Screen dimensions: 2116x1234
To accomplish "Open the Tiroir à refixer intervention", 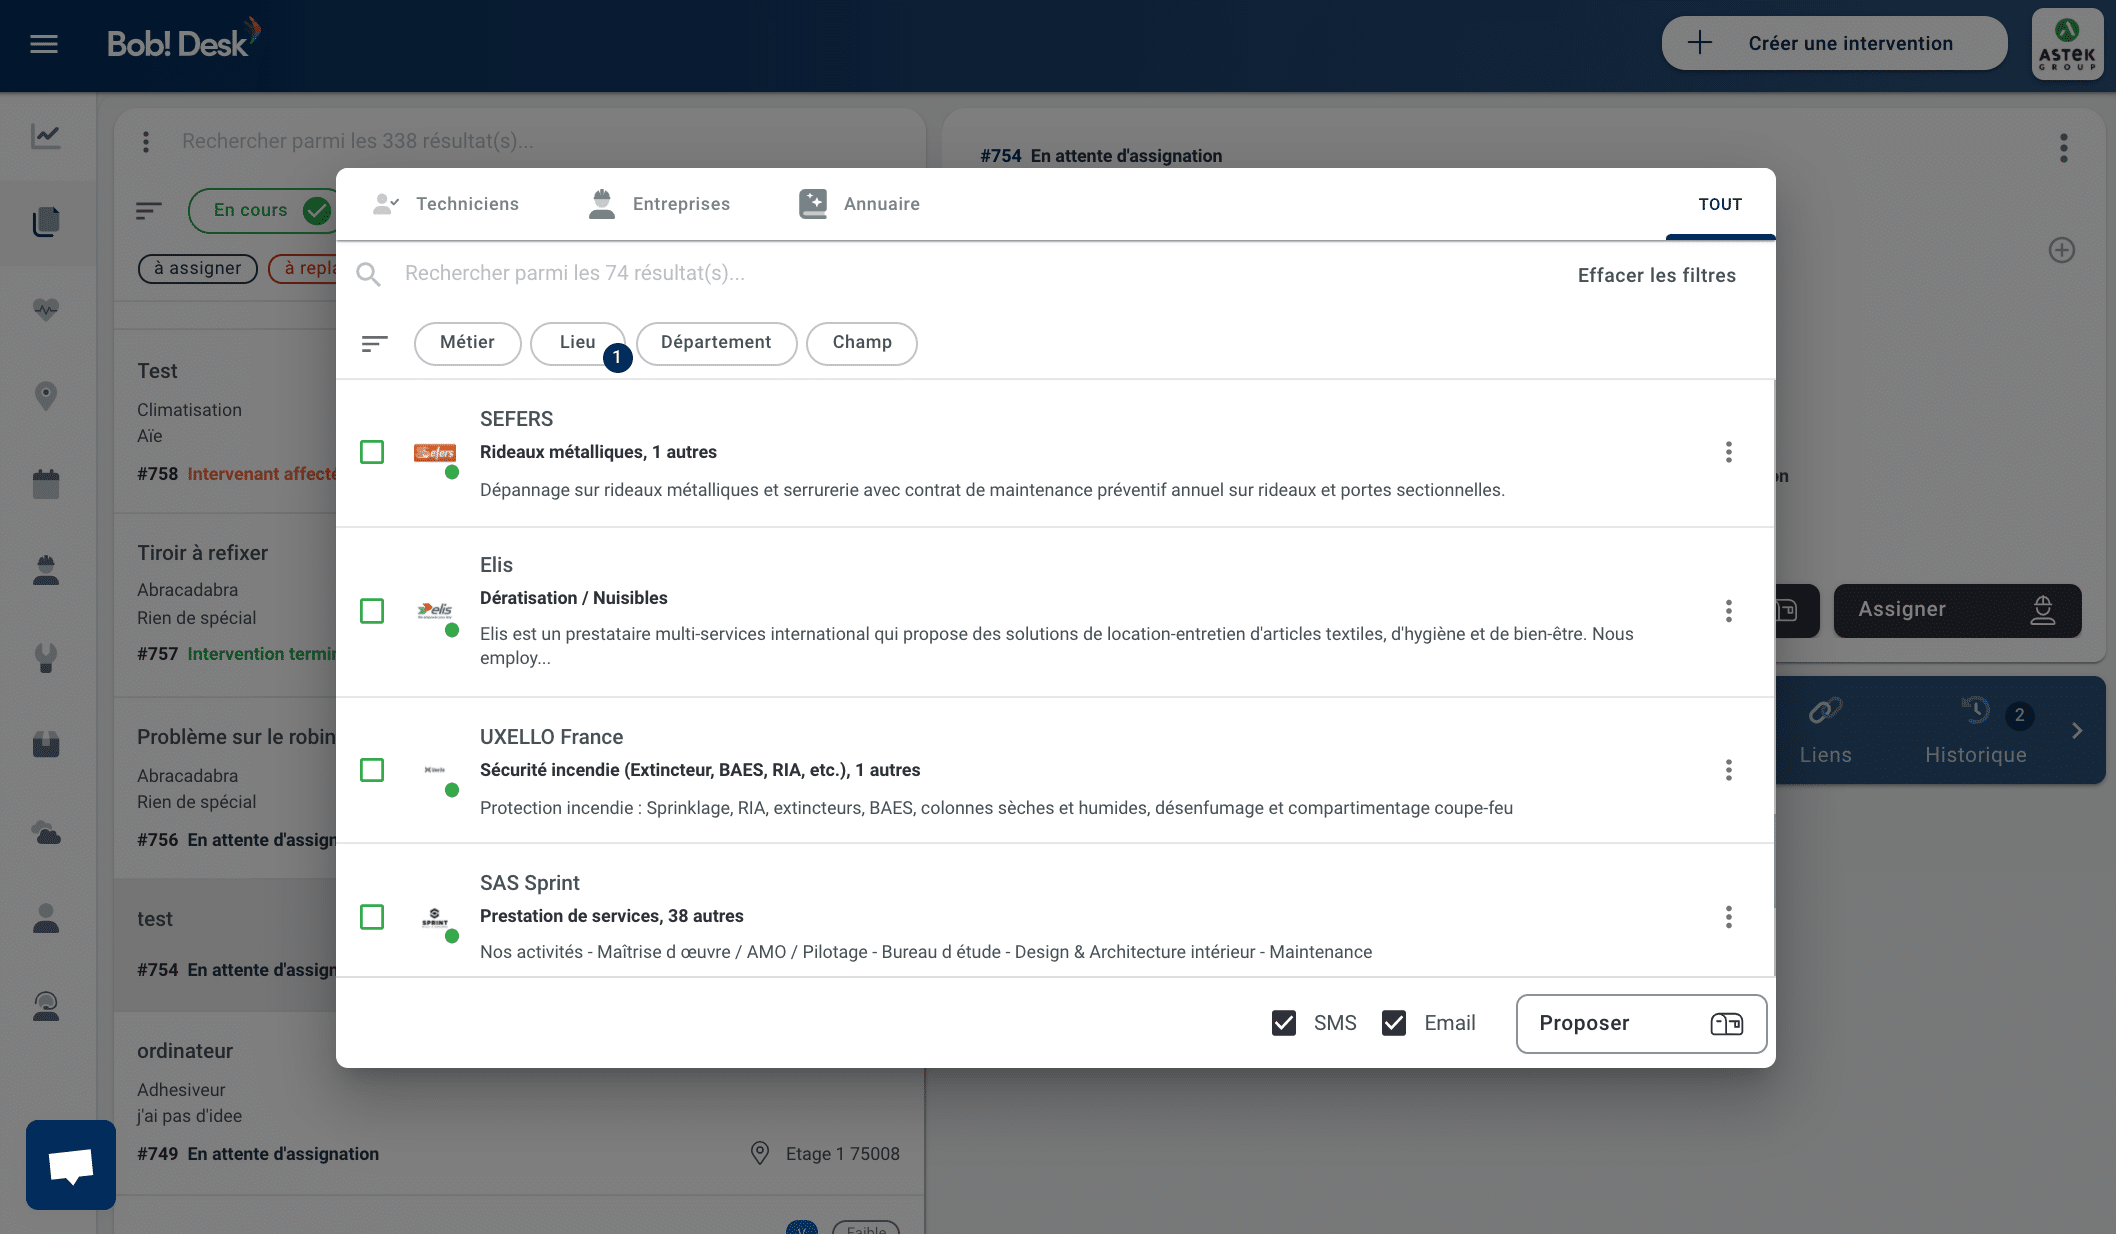I will [225, 604].
